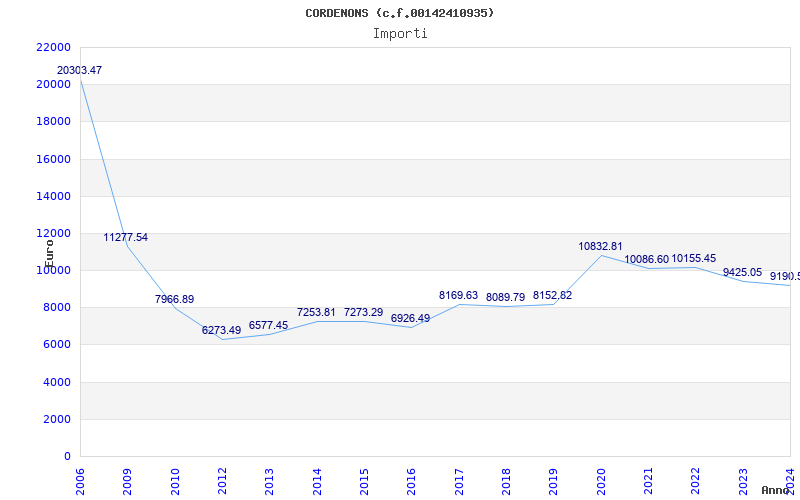Click the data label 7253.81
The image size is (800, 500).
point(316,312)
